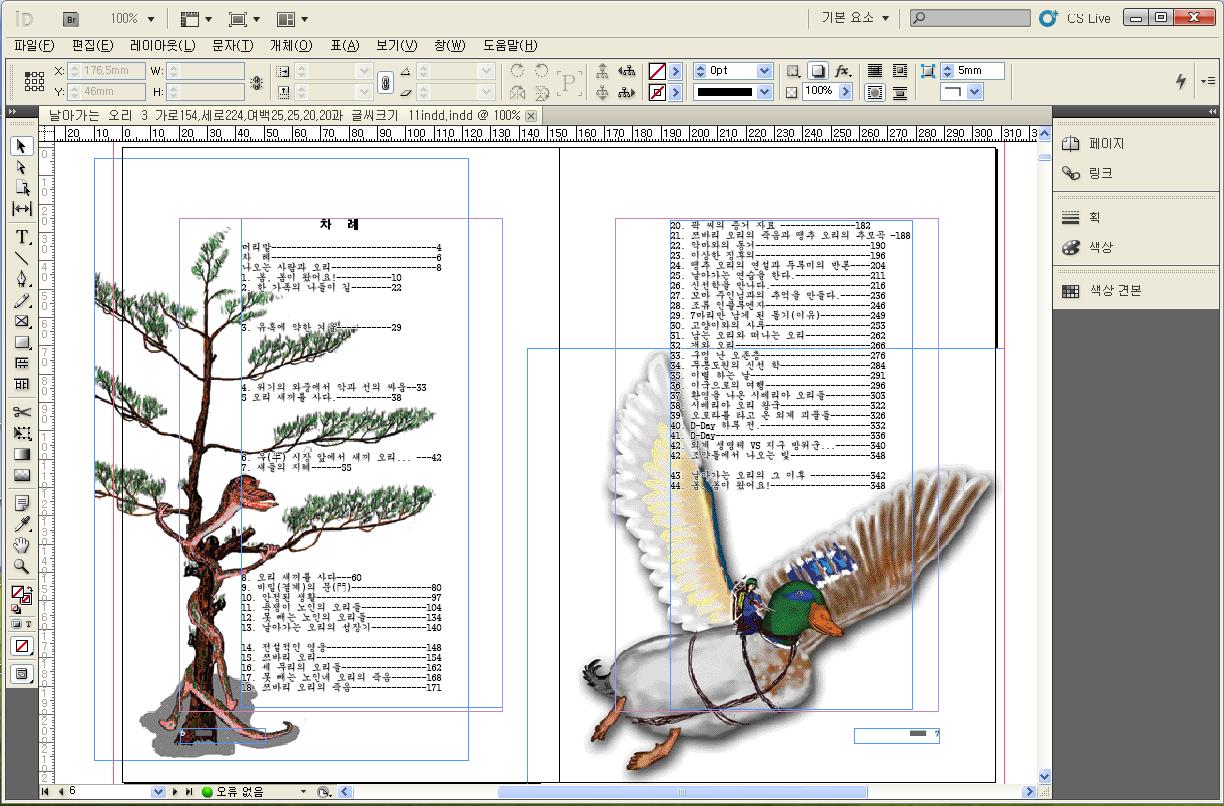Expand the stroke weight 0pt dropdown
The width and height of the screenshot is (1224, 806).
[x=765, y=71]
